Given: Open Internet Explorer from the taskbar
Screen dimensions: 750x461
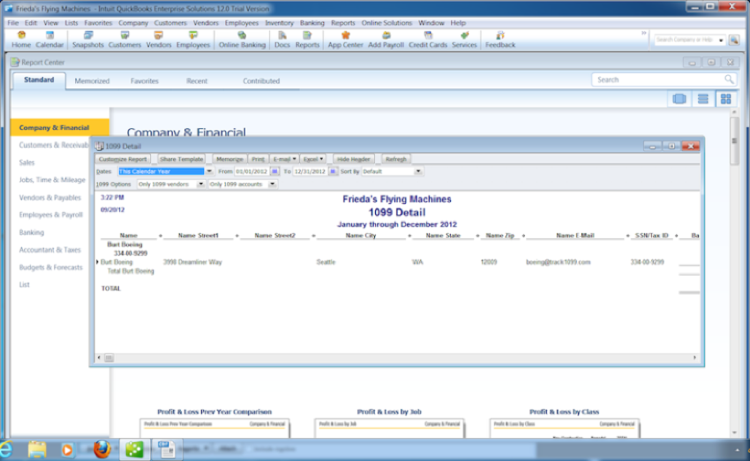Looking at the screenshot, I should point(6,450).
